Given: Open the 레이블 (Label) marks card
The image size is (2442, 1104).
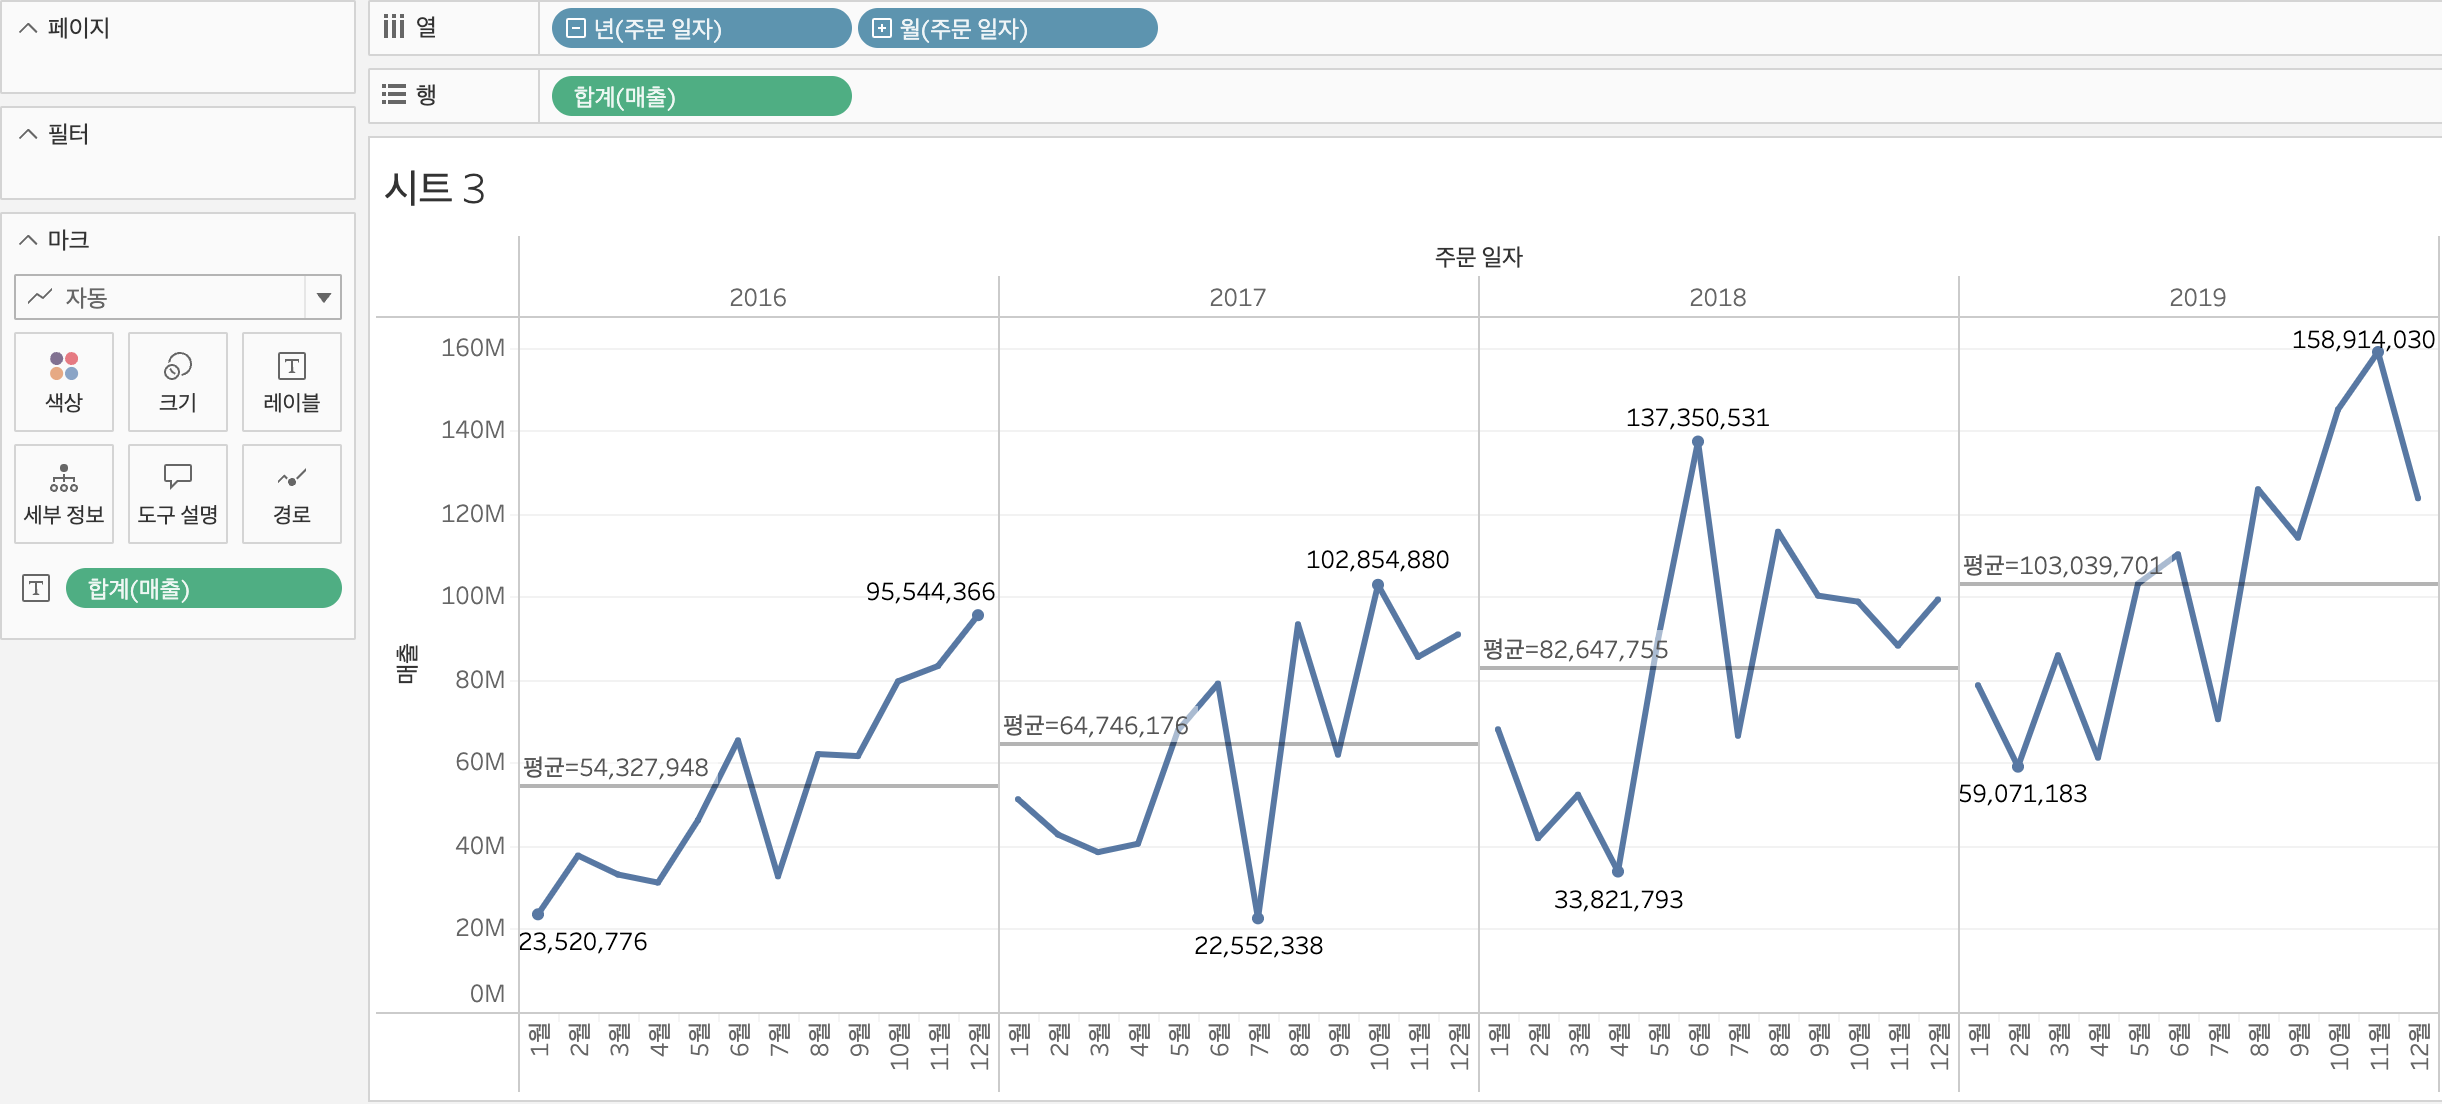Looking at the screenshot, I should [x=291, y=382].
